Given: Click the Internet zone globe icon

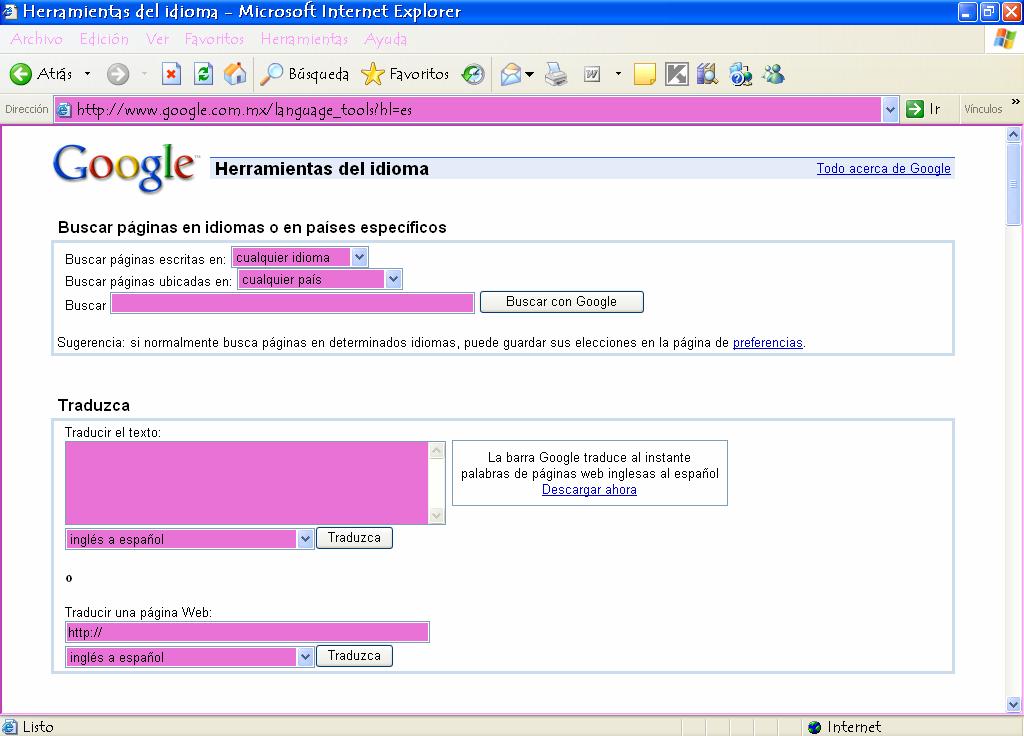Looking at the screenshot, I should (x=814, y=727).
